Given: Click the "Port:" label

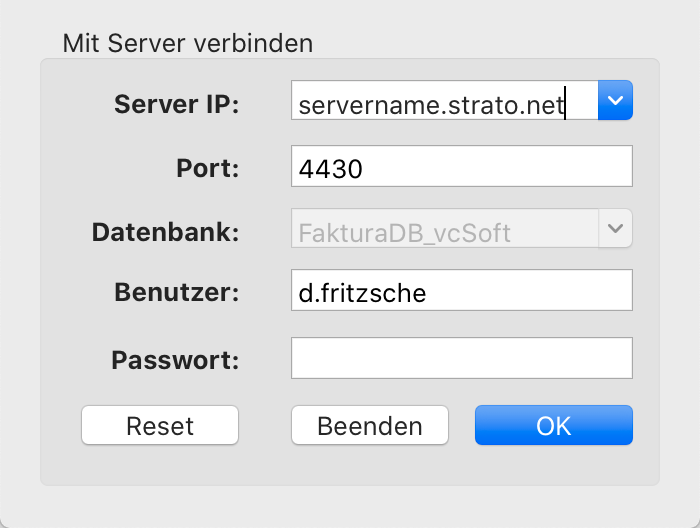Looking at the screenshot, I should 208,168.
